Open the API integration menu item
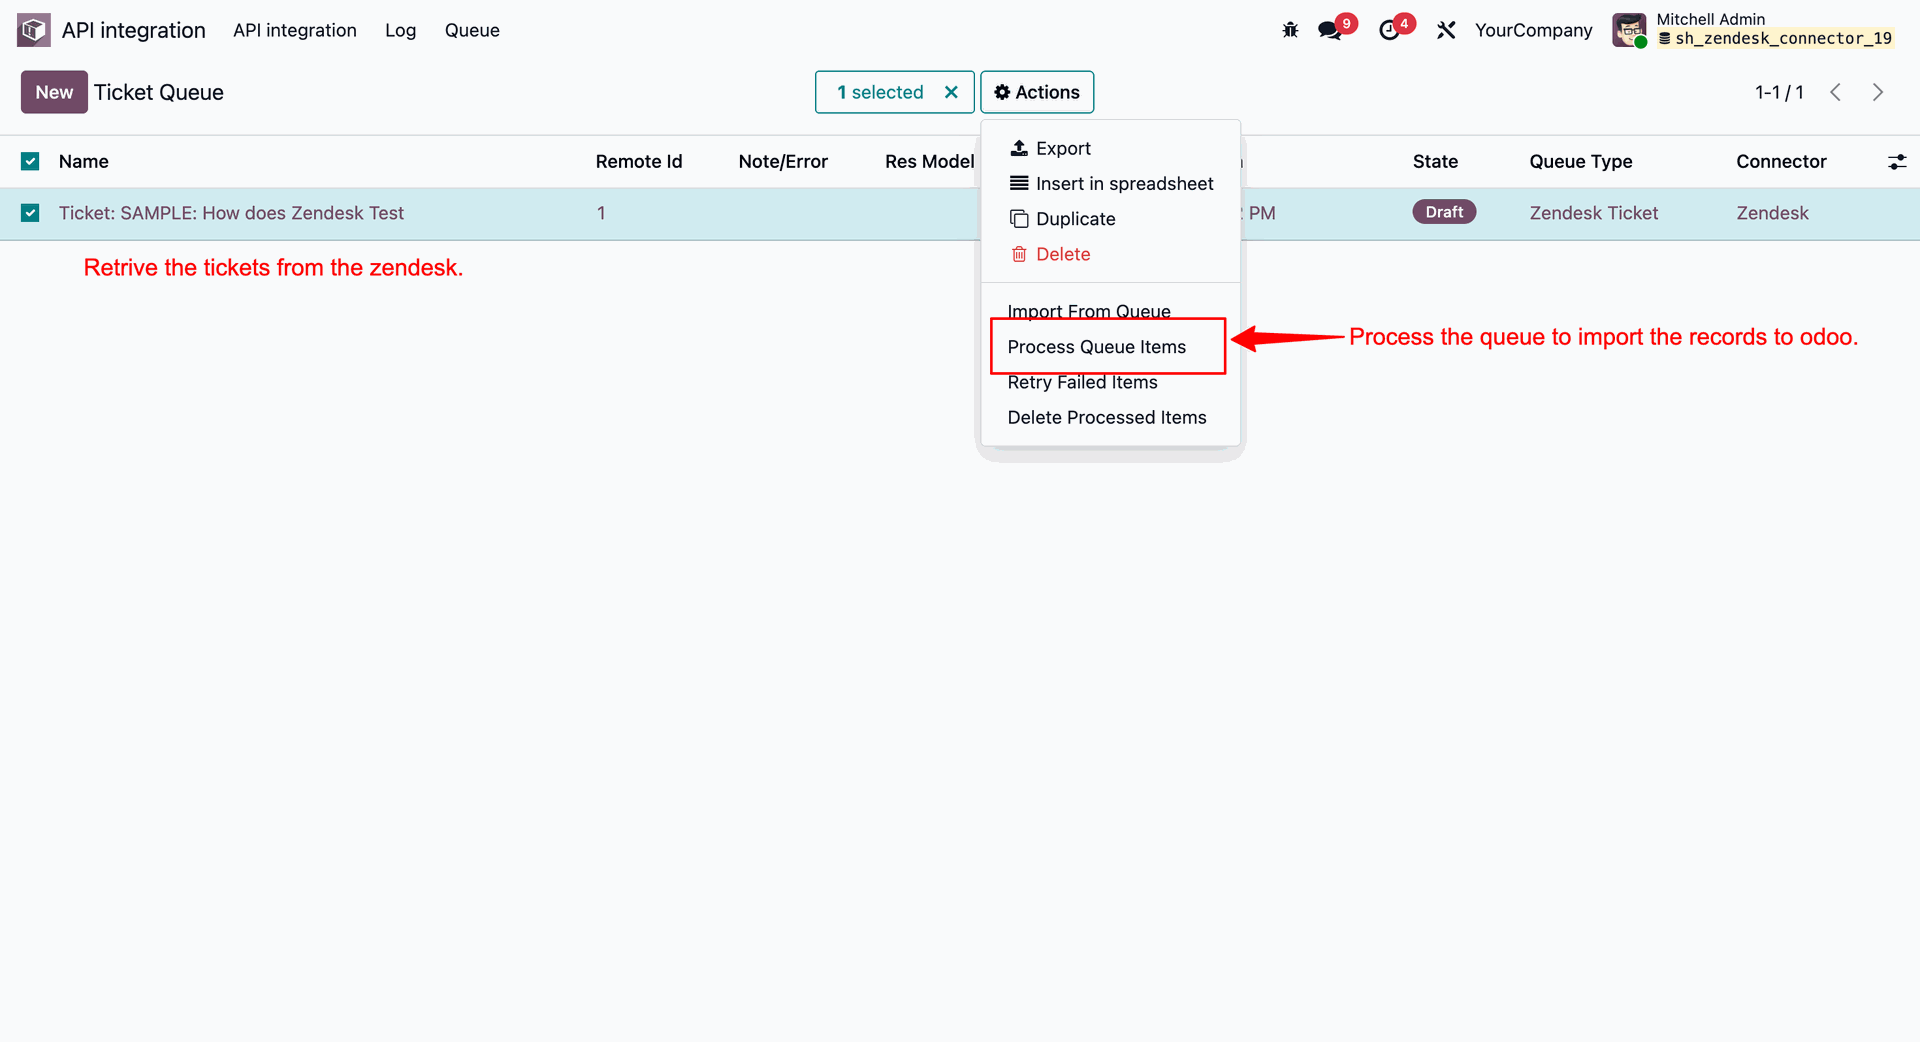 tap(295, 30)
